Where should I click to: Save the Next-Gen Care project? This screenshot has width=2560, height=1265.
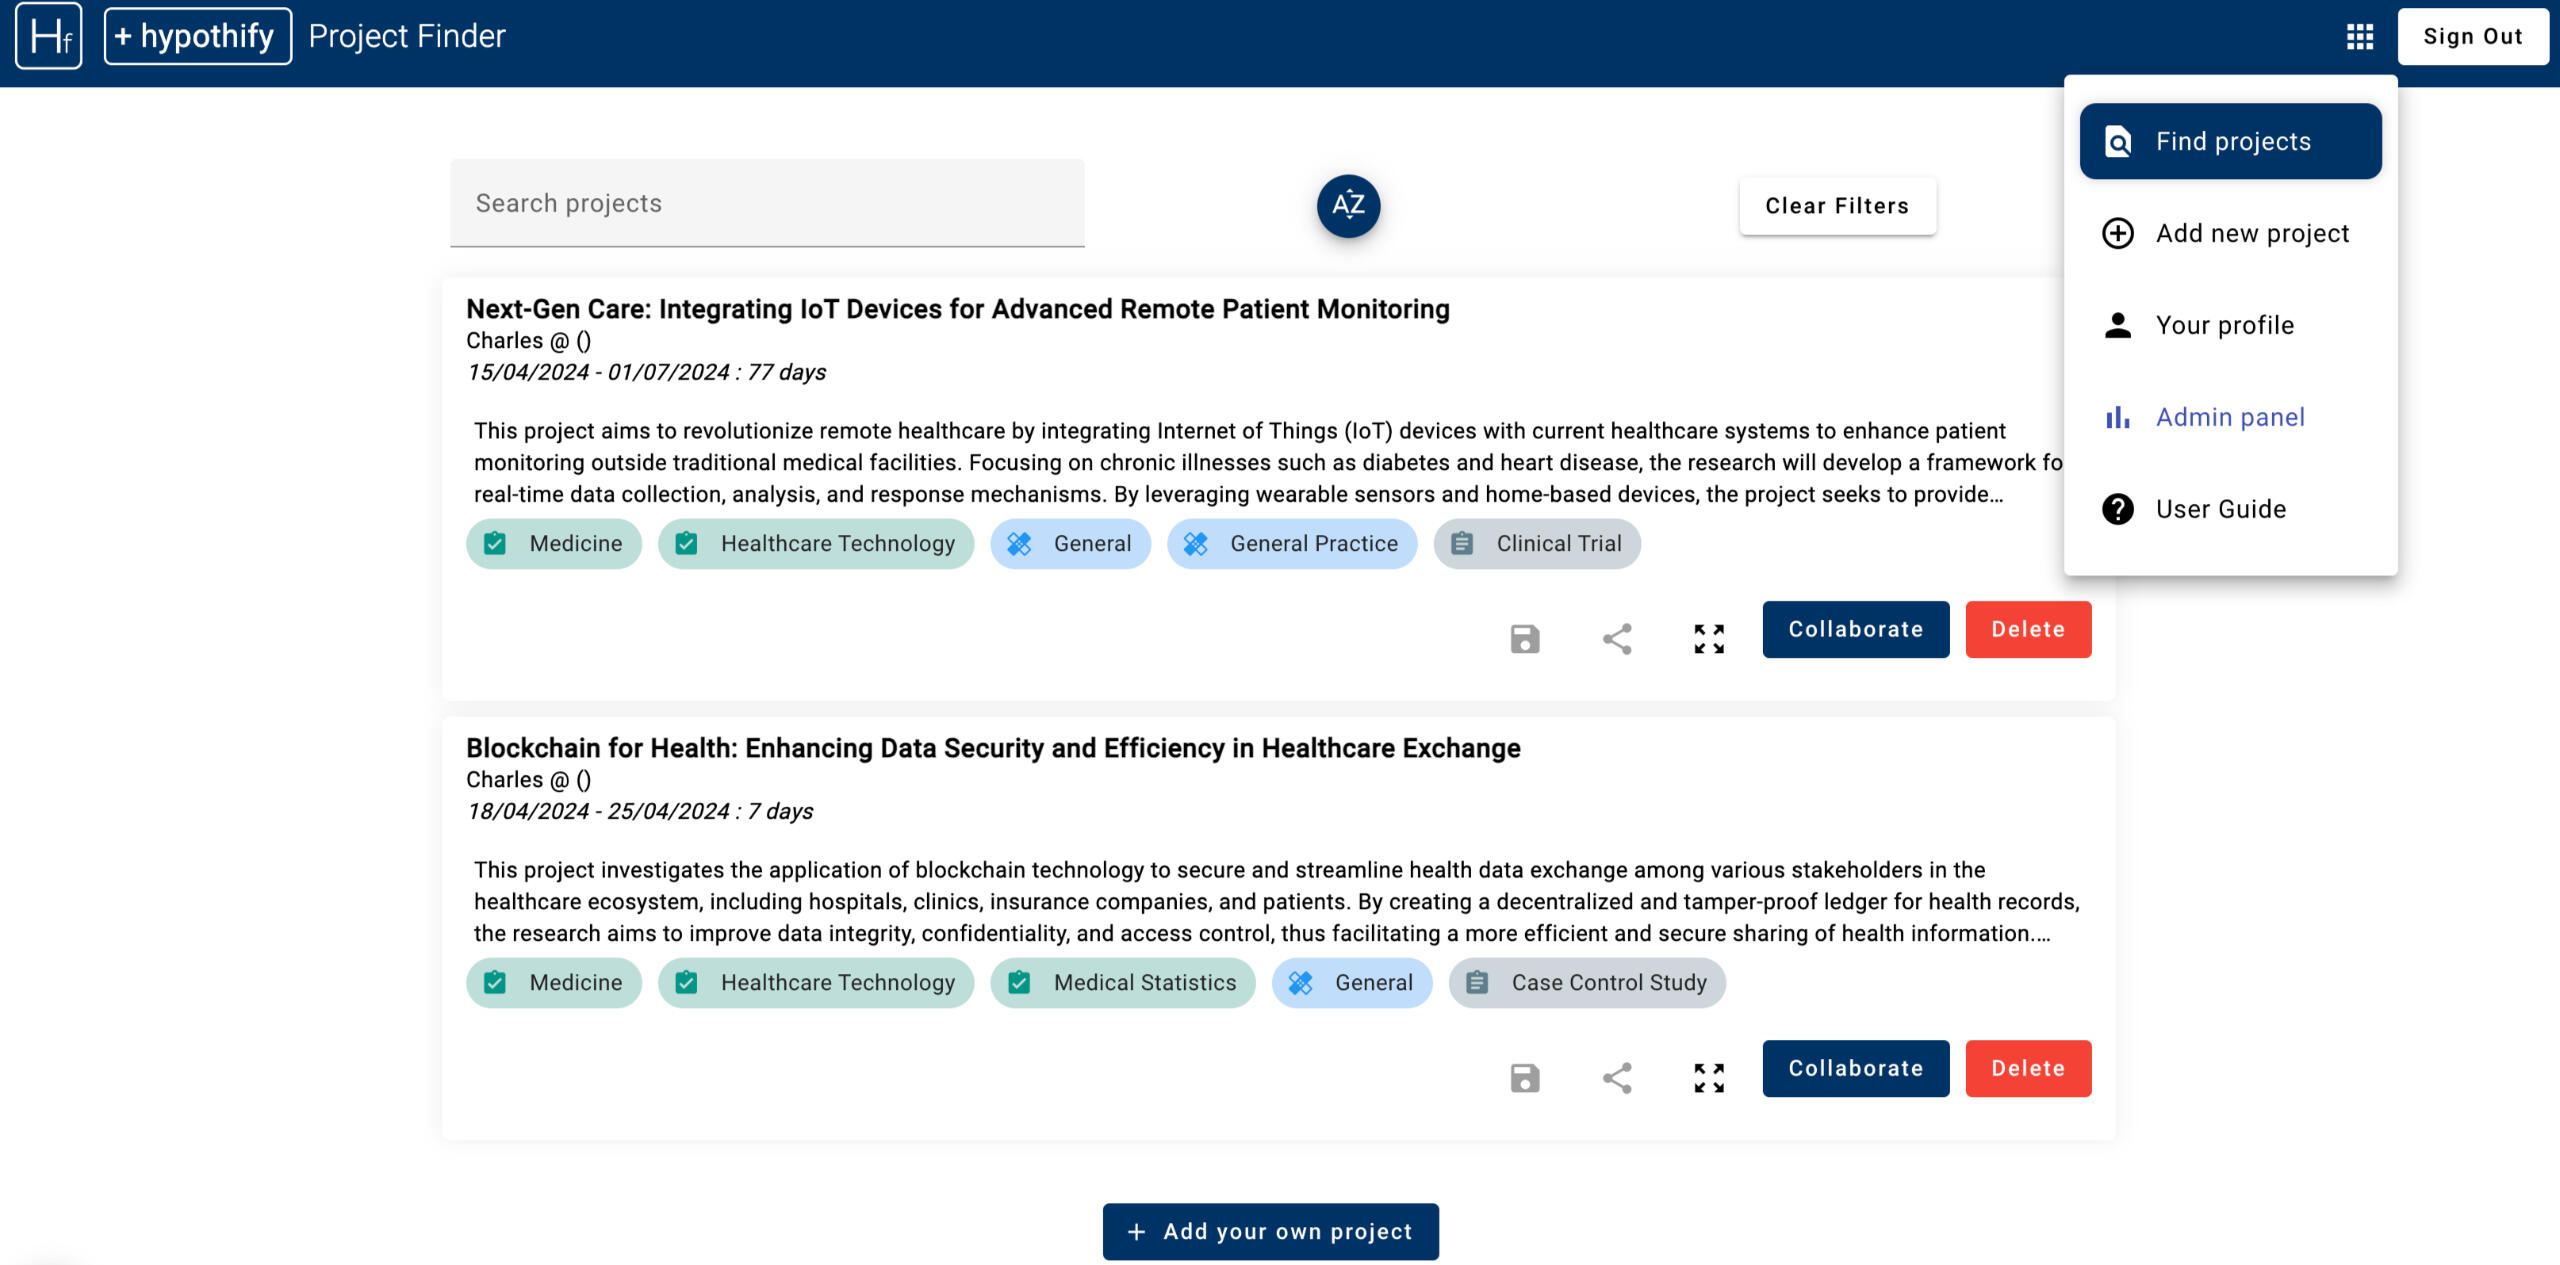[x=1524, y=639]
